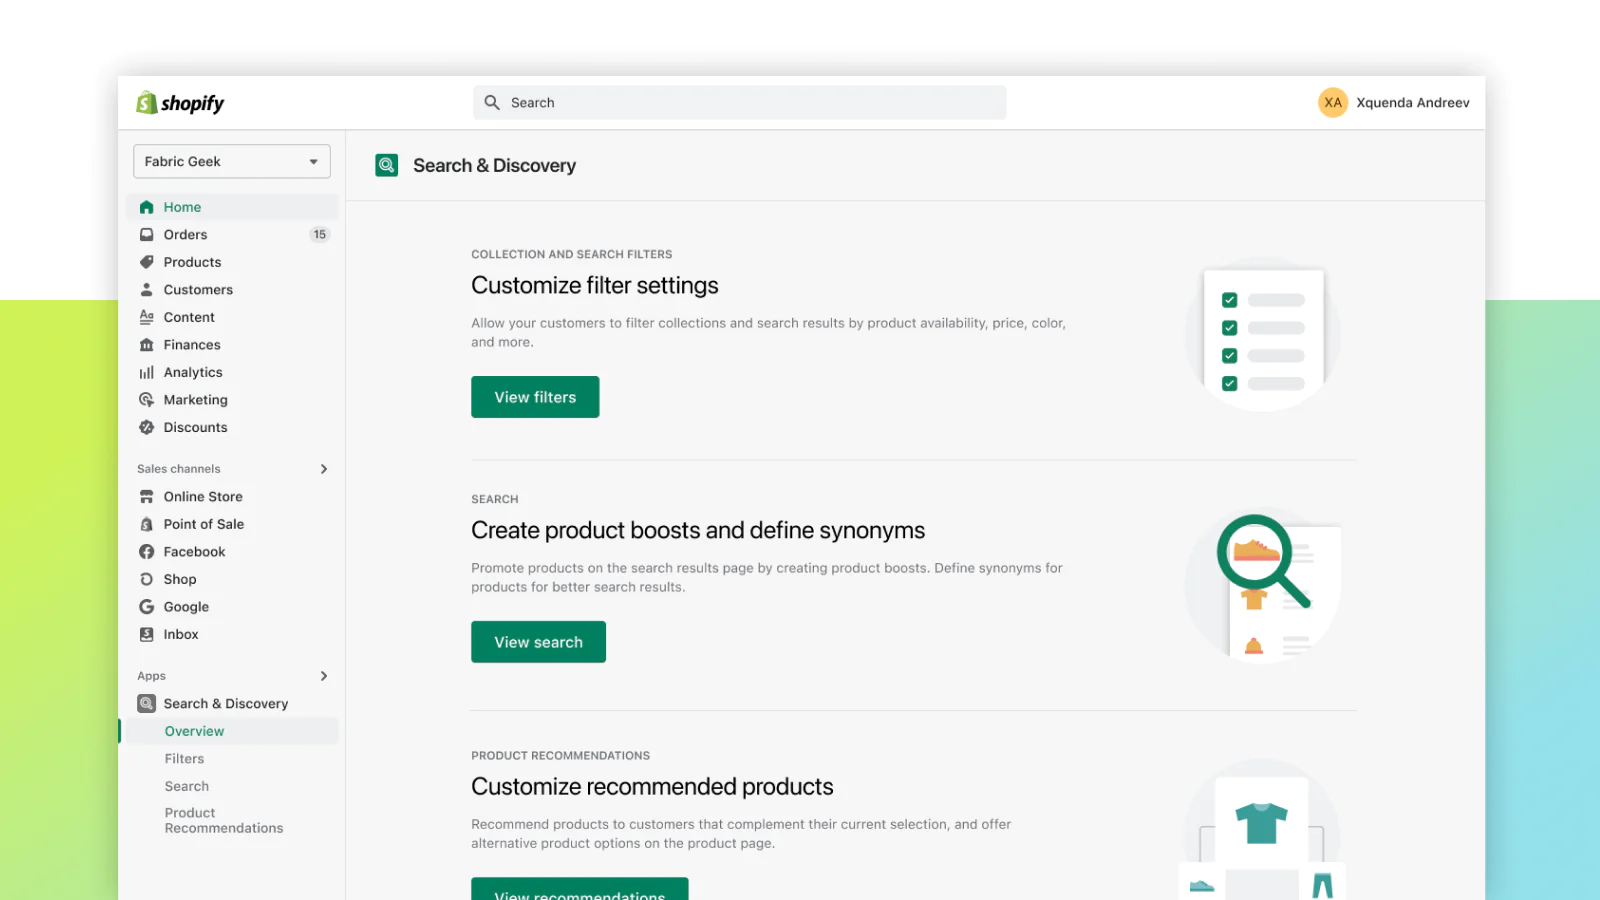This screenshot has width=1600, height=900.
Task: Click the Search & Discovery sidebar app icon
Action: pos(147,703)
